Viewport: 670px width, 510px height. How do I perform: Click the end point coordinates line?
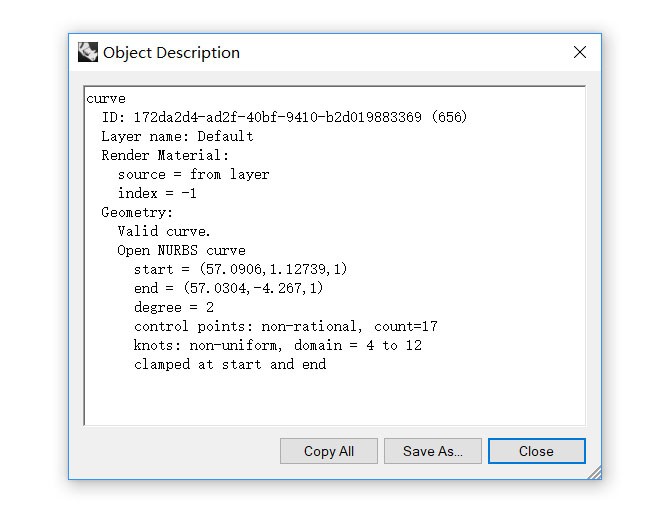pyautogui.click(x=228, y=289)
